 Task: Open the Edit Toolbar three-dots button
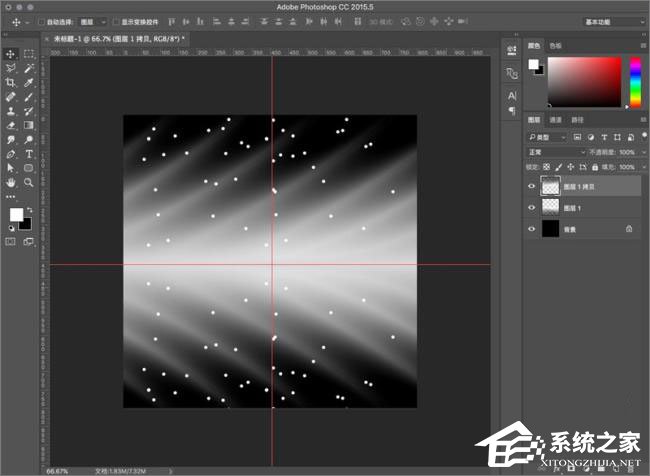point(10,197)
